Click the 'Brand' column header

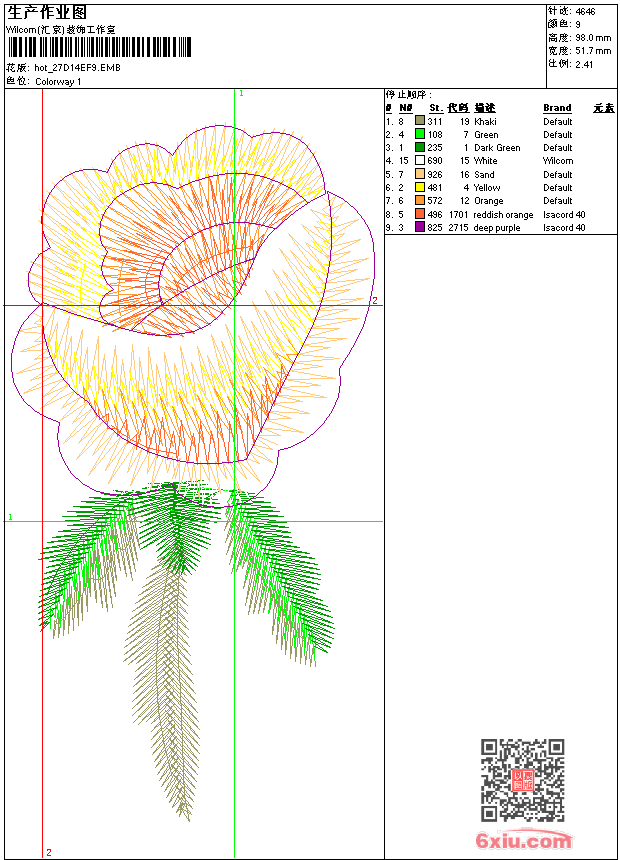pos(557,108)
